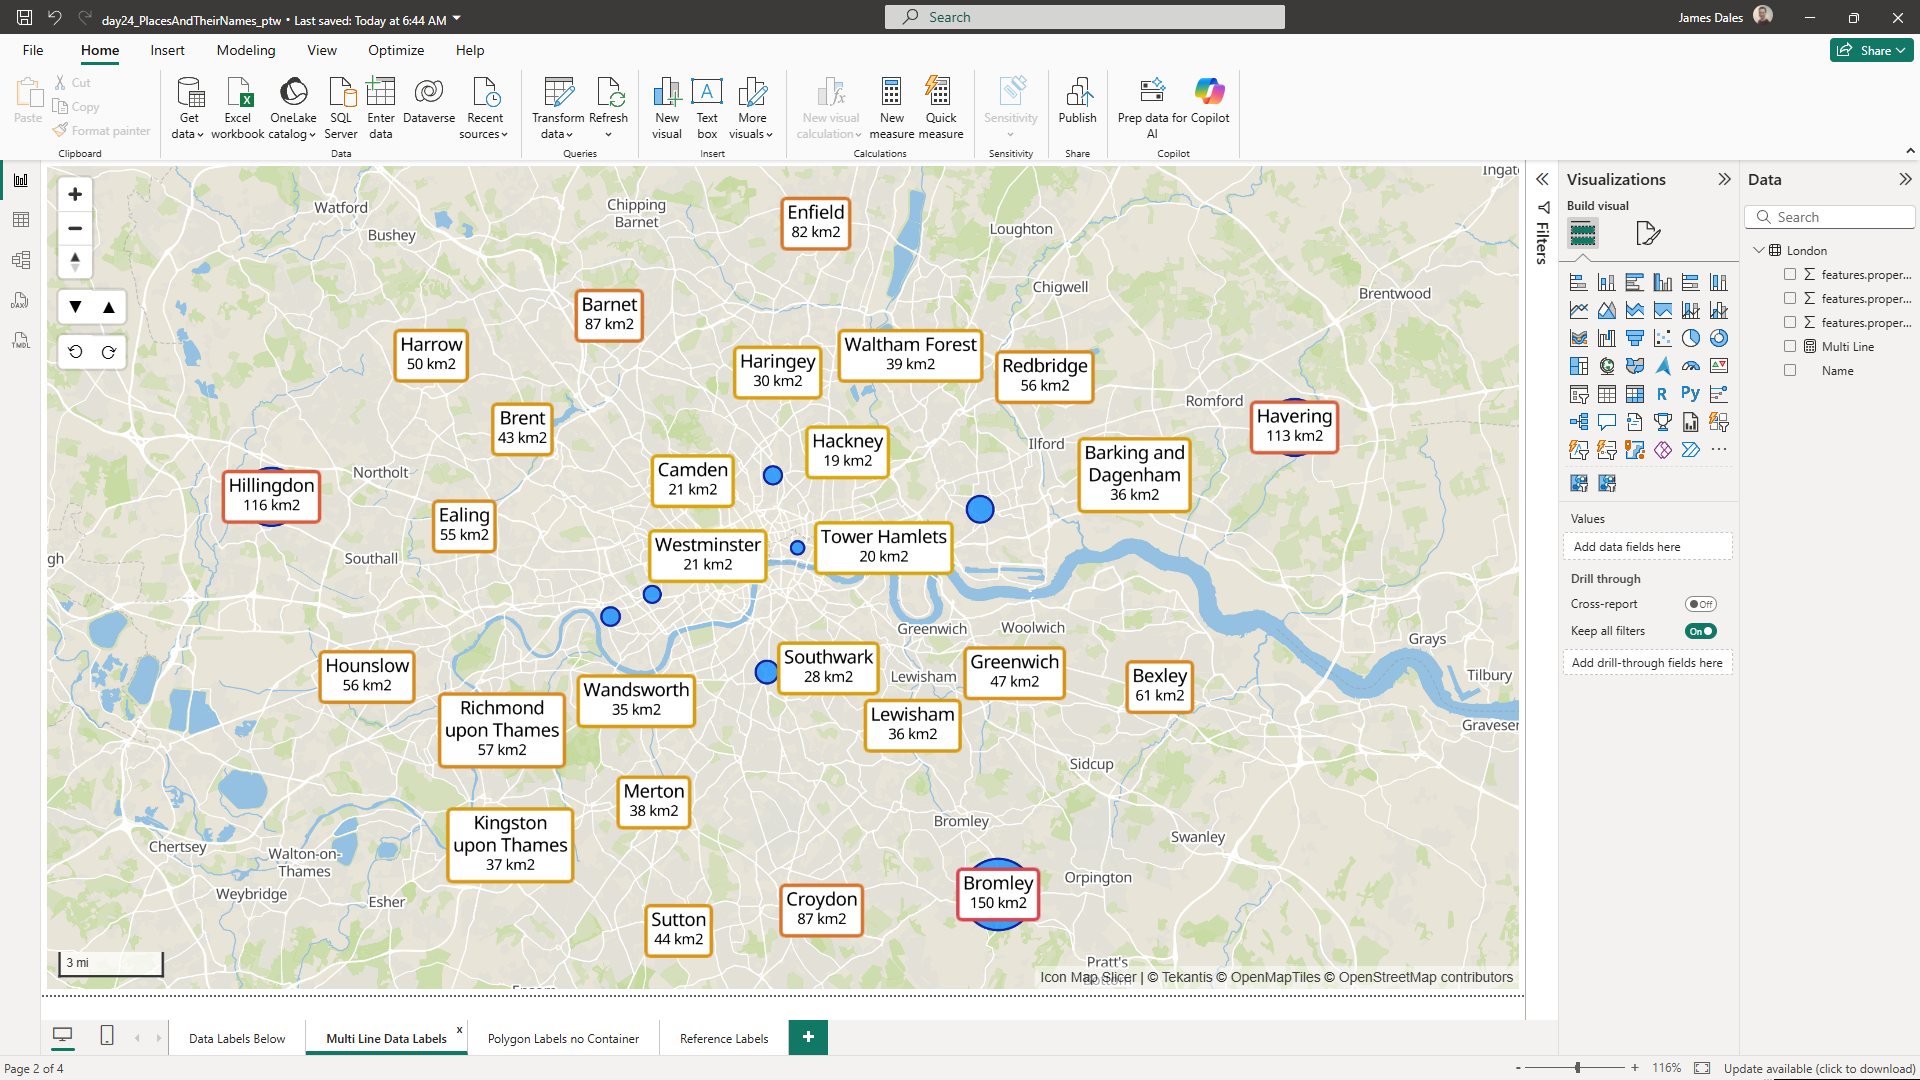Open the Get data dropdown
The image size is (1920, 1080).
coord(188,134)
